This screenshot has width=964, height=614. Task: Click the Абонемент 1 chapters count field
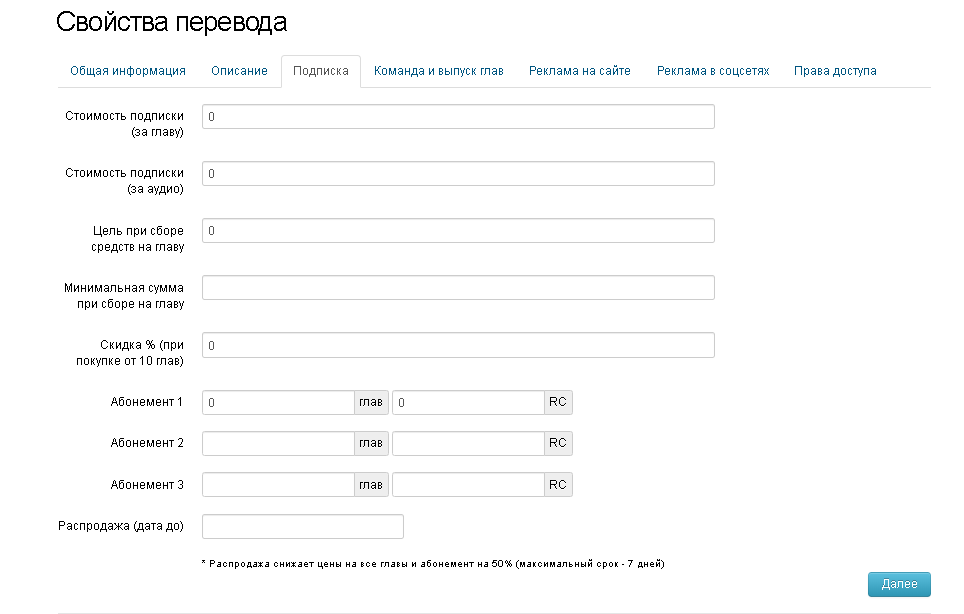(x=278, y=403)
